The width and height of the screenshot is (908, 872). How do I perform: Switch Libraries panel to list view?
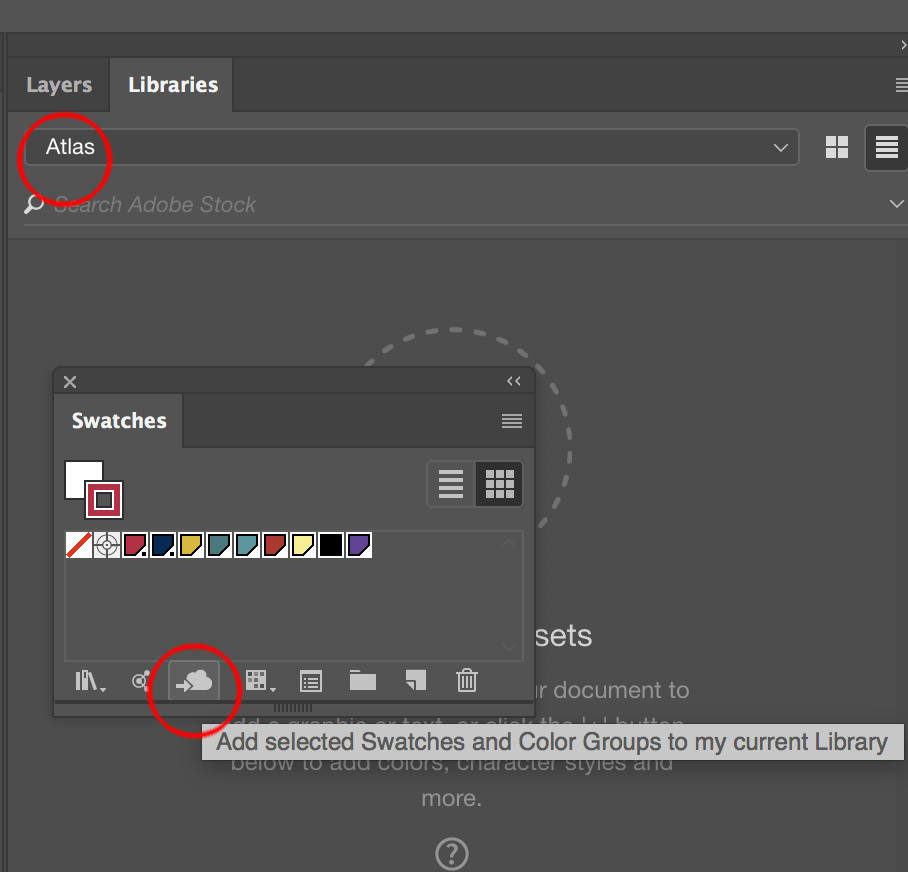click(x=886, y=147)
